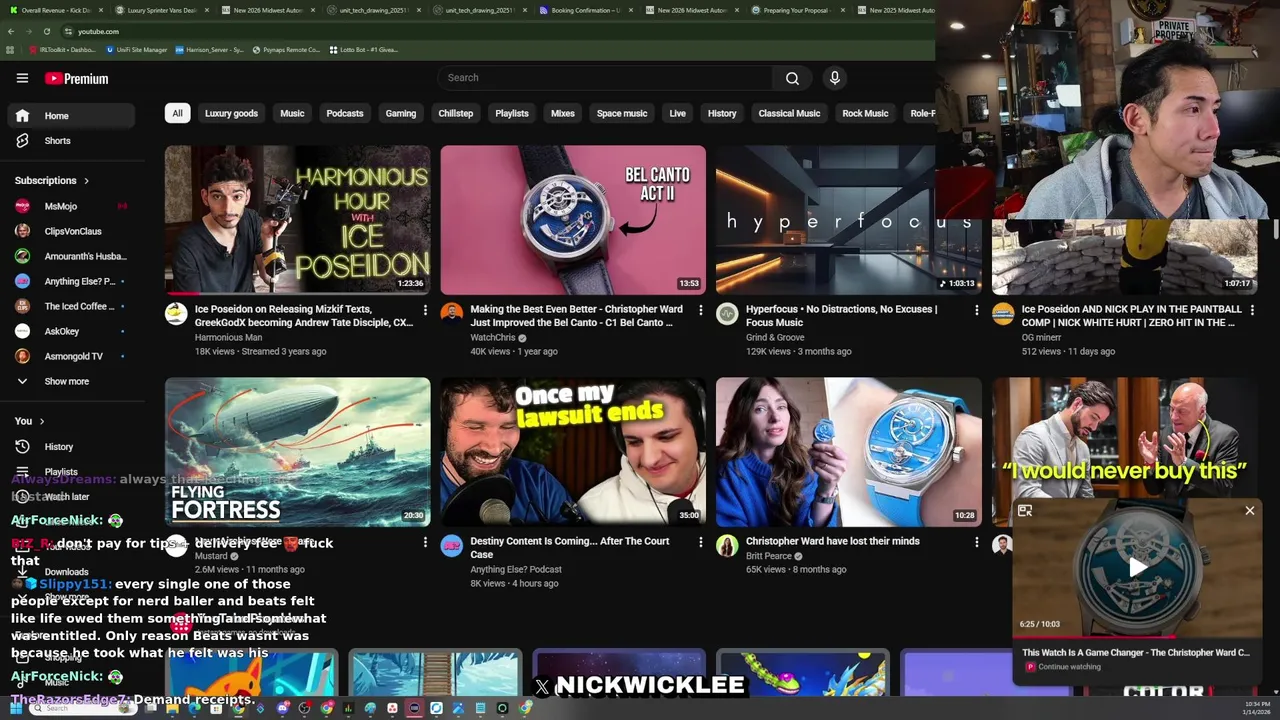Image resolution: width=1280 pixels, height=720 pixels.
Task: Open Bel Canto Act II watch thumbnail
Action: [x=573, y=220]
